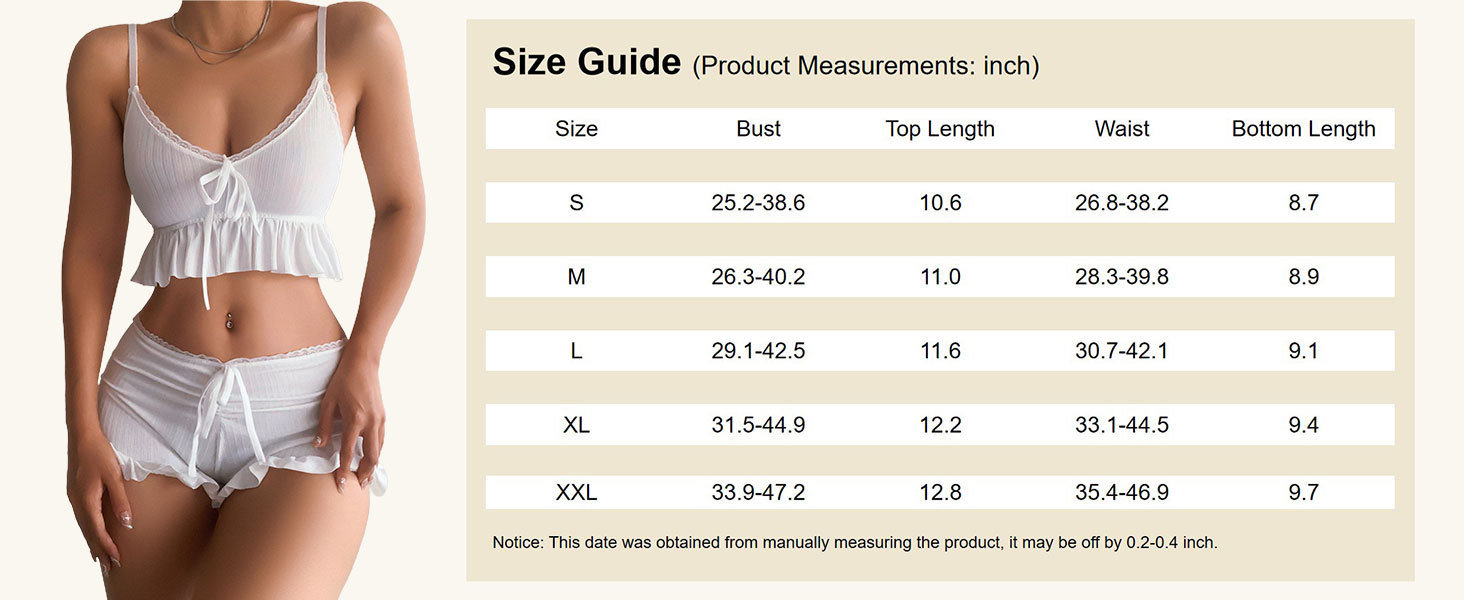1464x600 pixels.
Task: Click the 9.4 bottom length value
Action: pyautogui.click(x=1303, y=425)
